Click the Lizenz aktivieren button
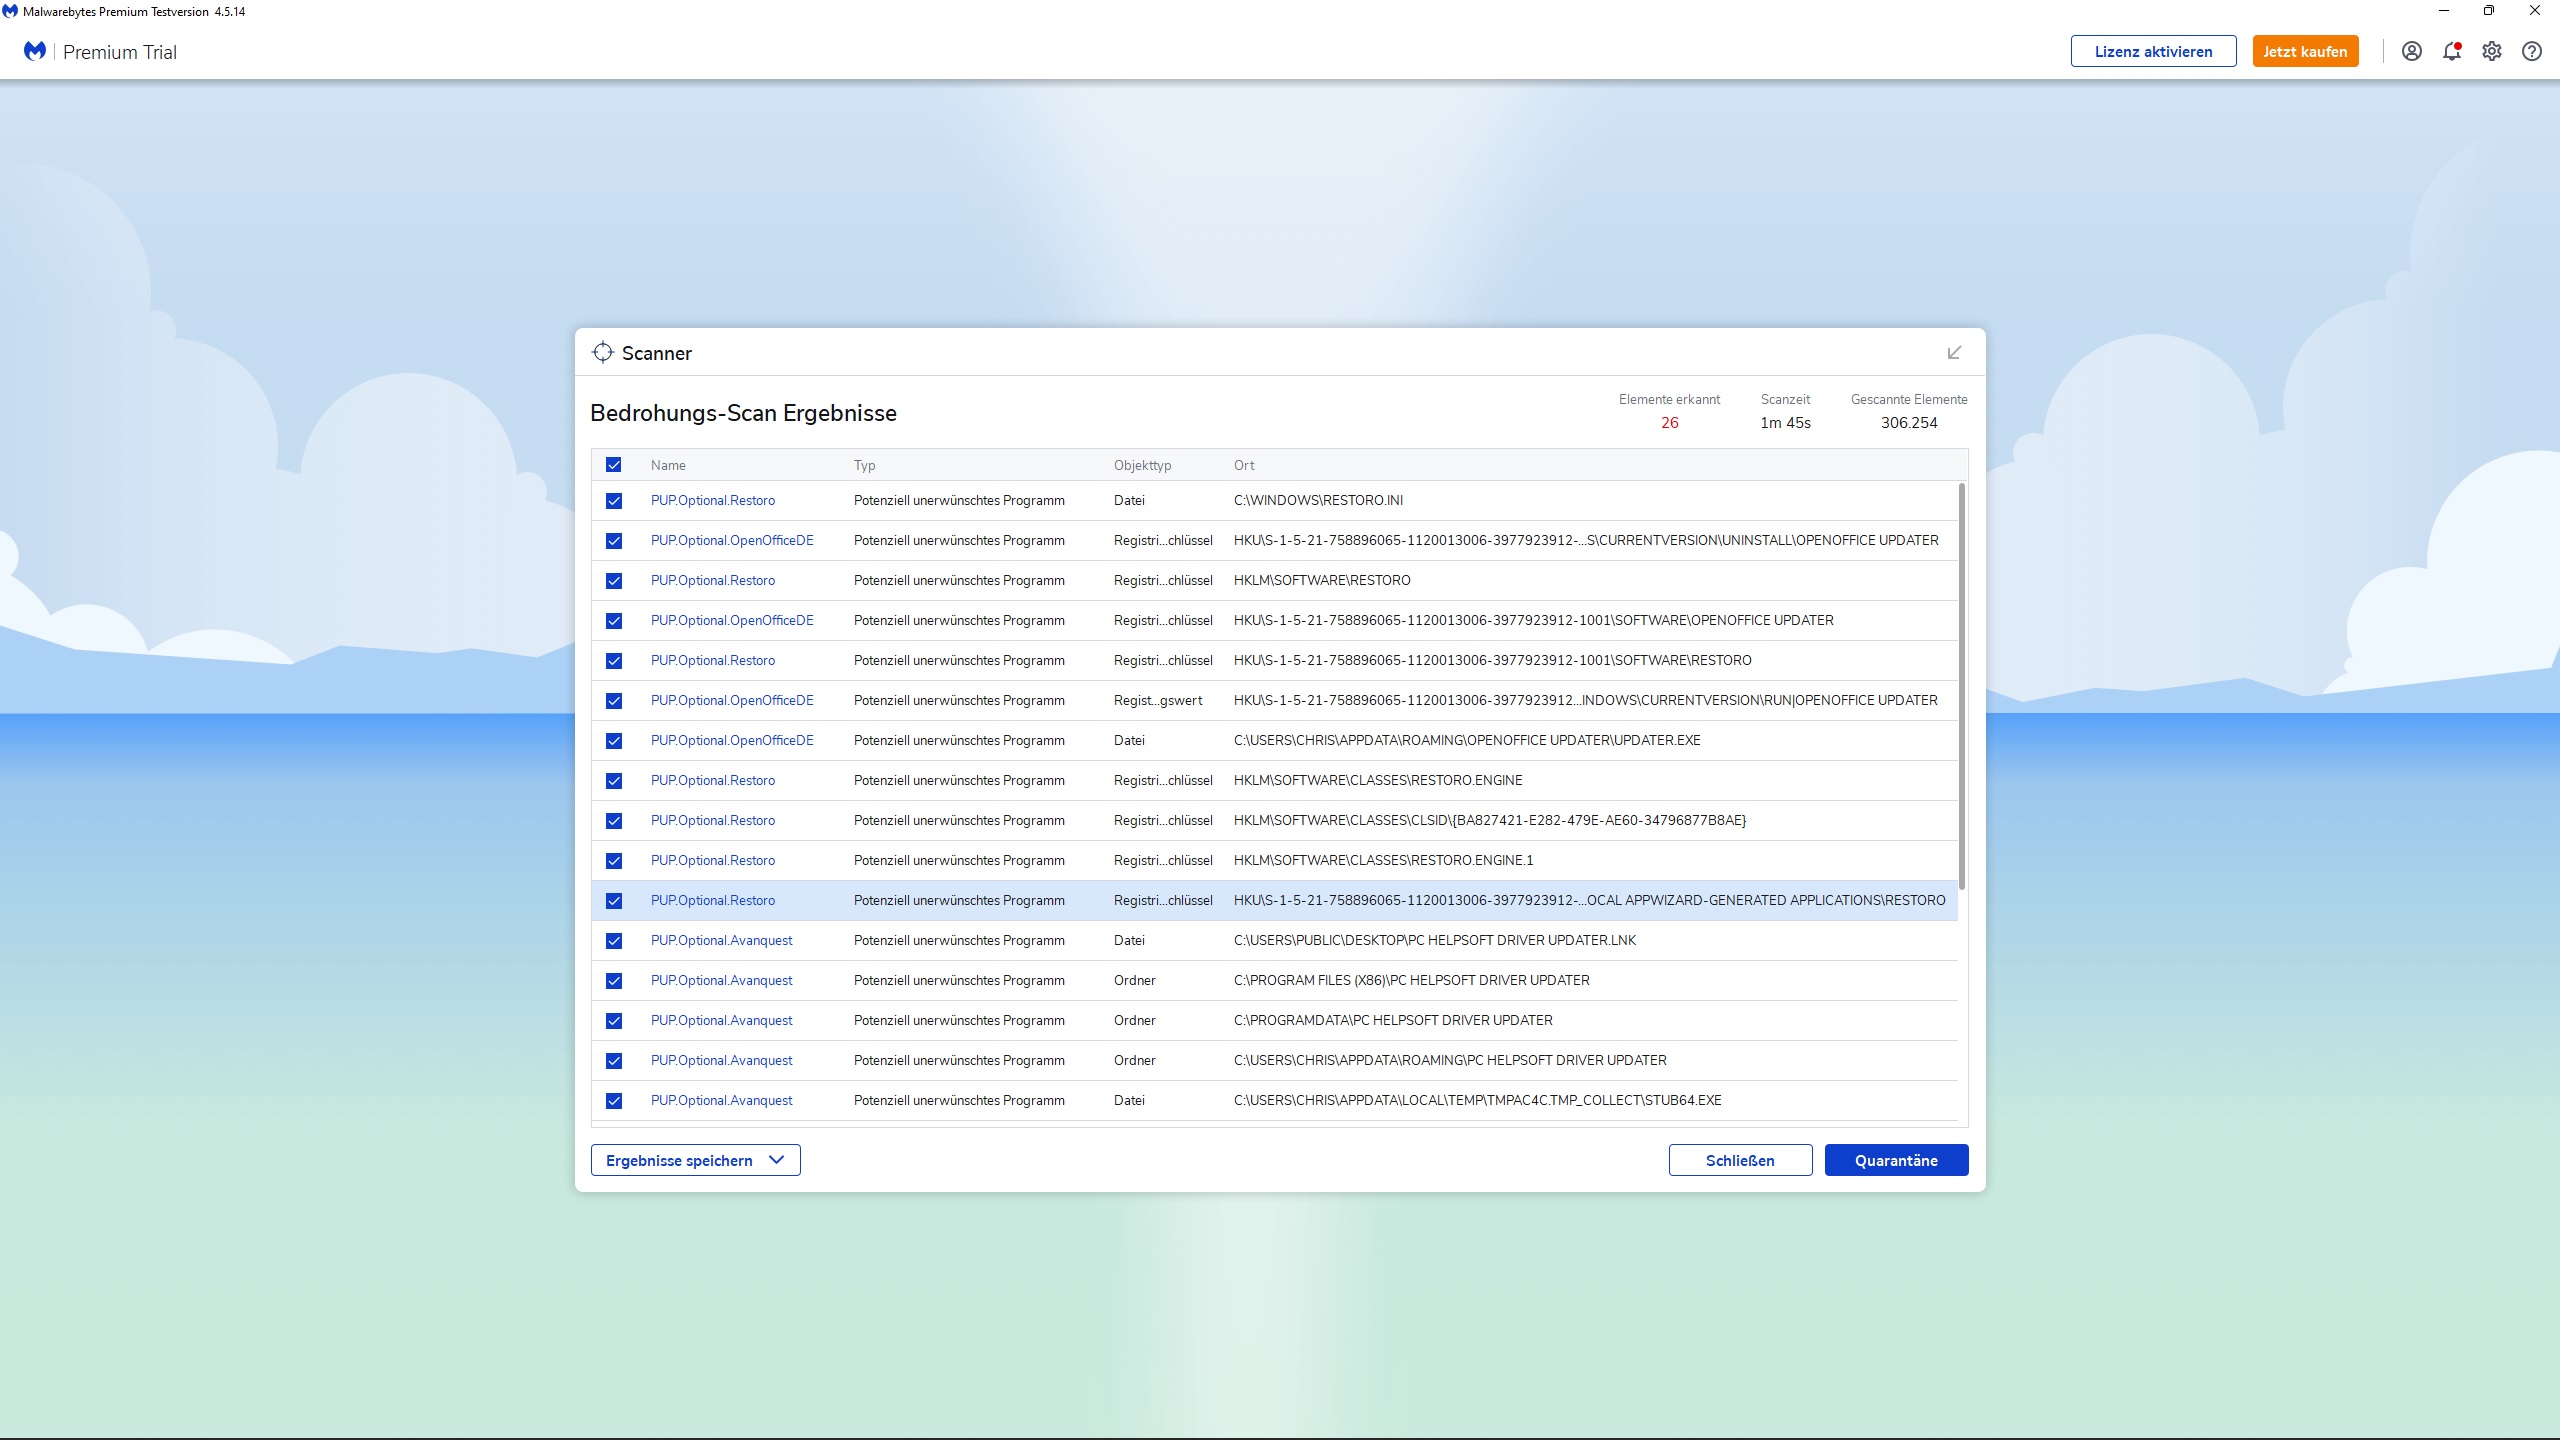This screenshot has width=2560, height=1440. [2153, 51]
